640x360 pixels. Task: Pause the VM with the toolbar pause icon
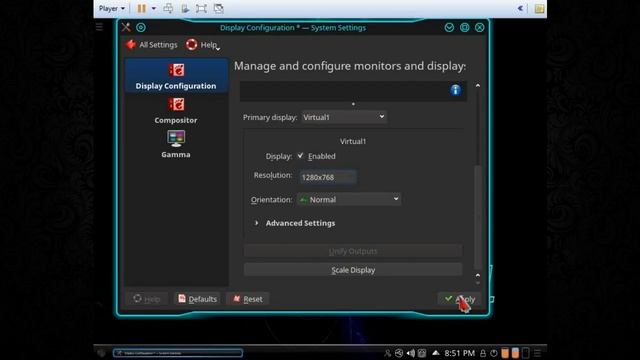pyautogui.click(x=141, y=8)
